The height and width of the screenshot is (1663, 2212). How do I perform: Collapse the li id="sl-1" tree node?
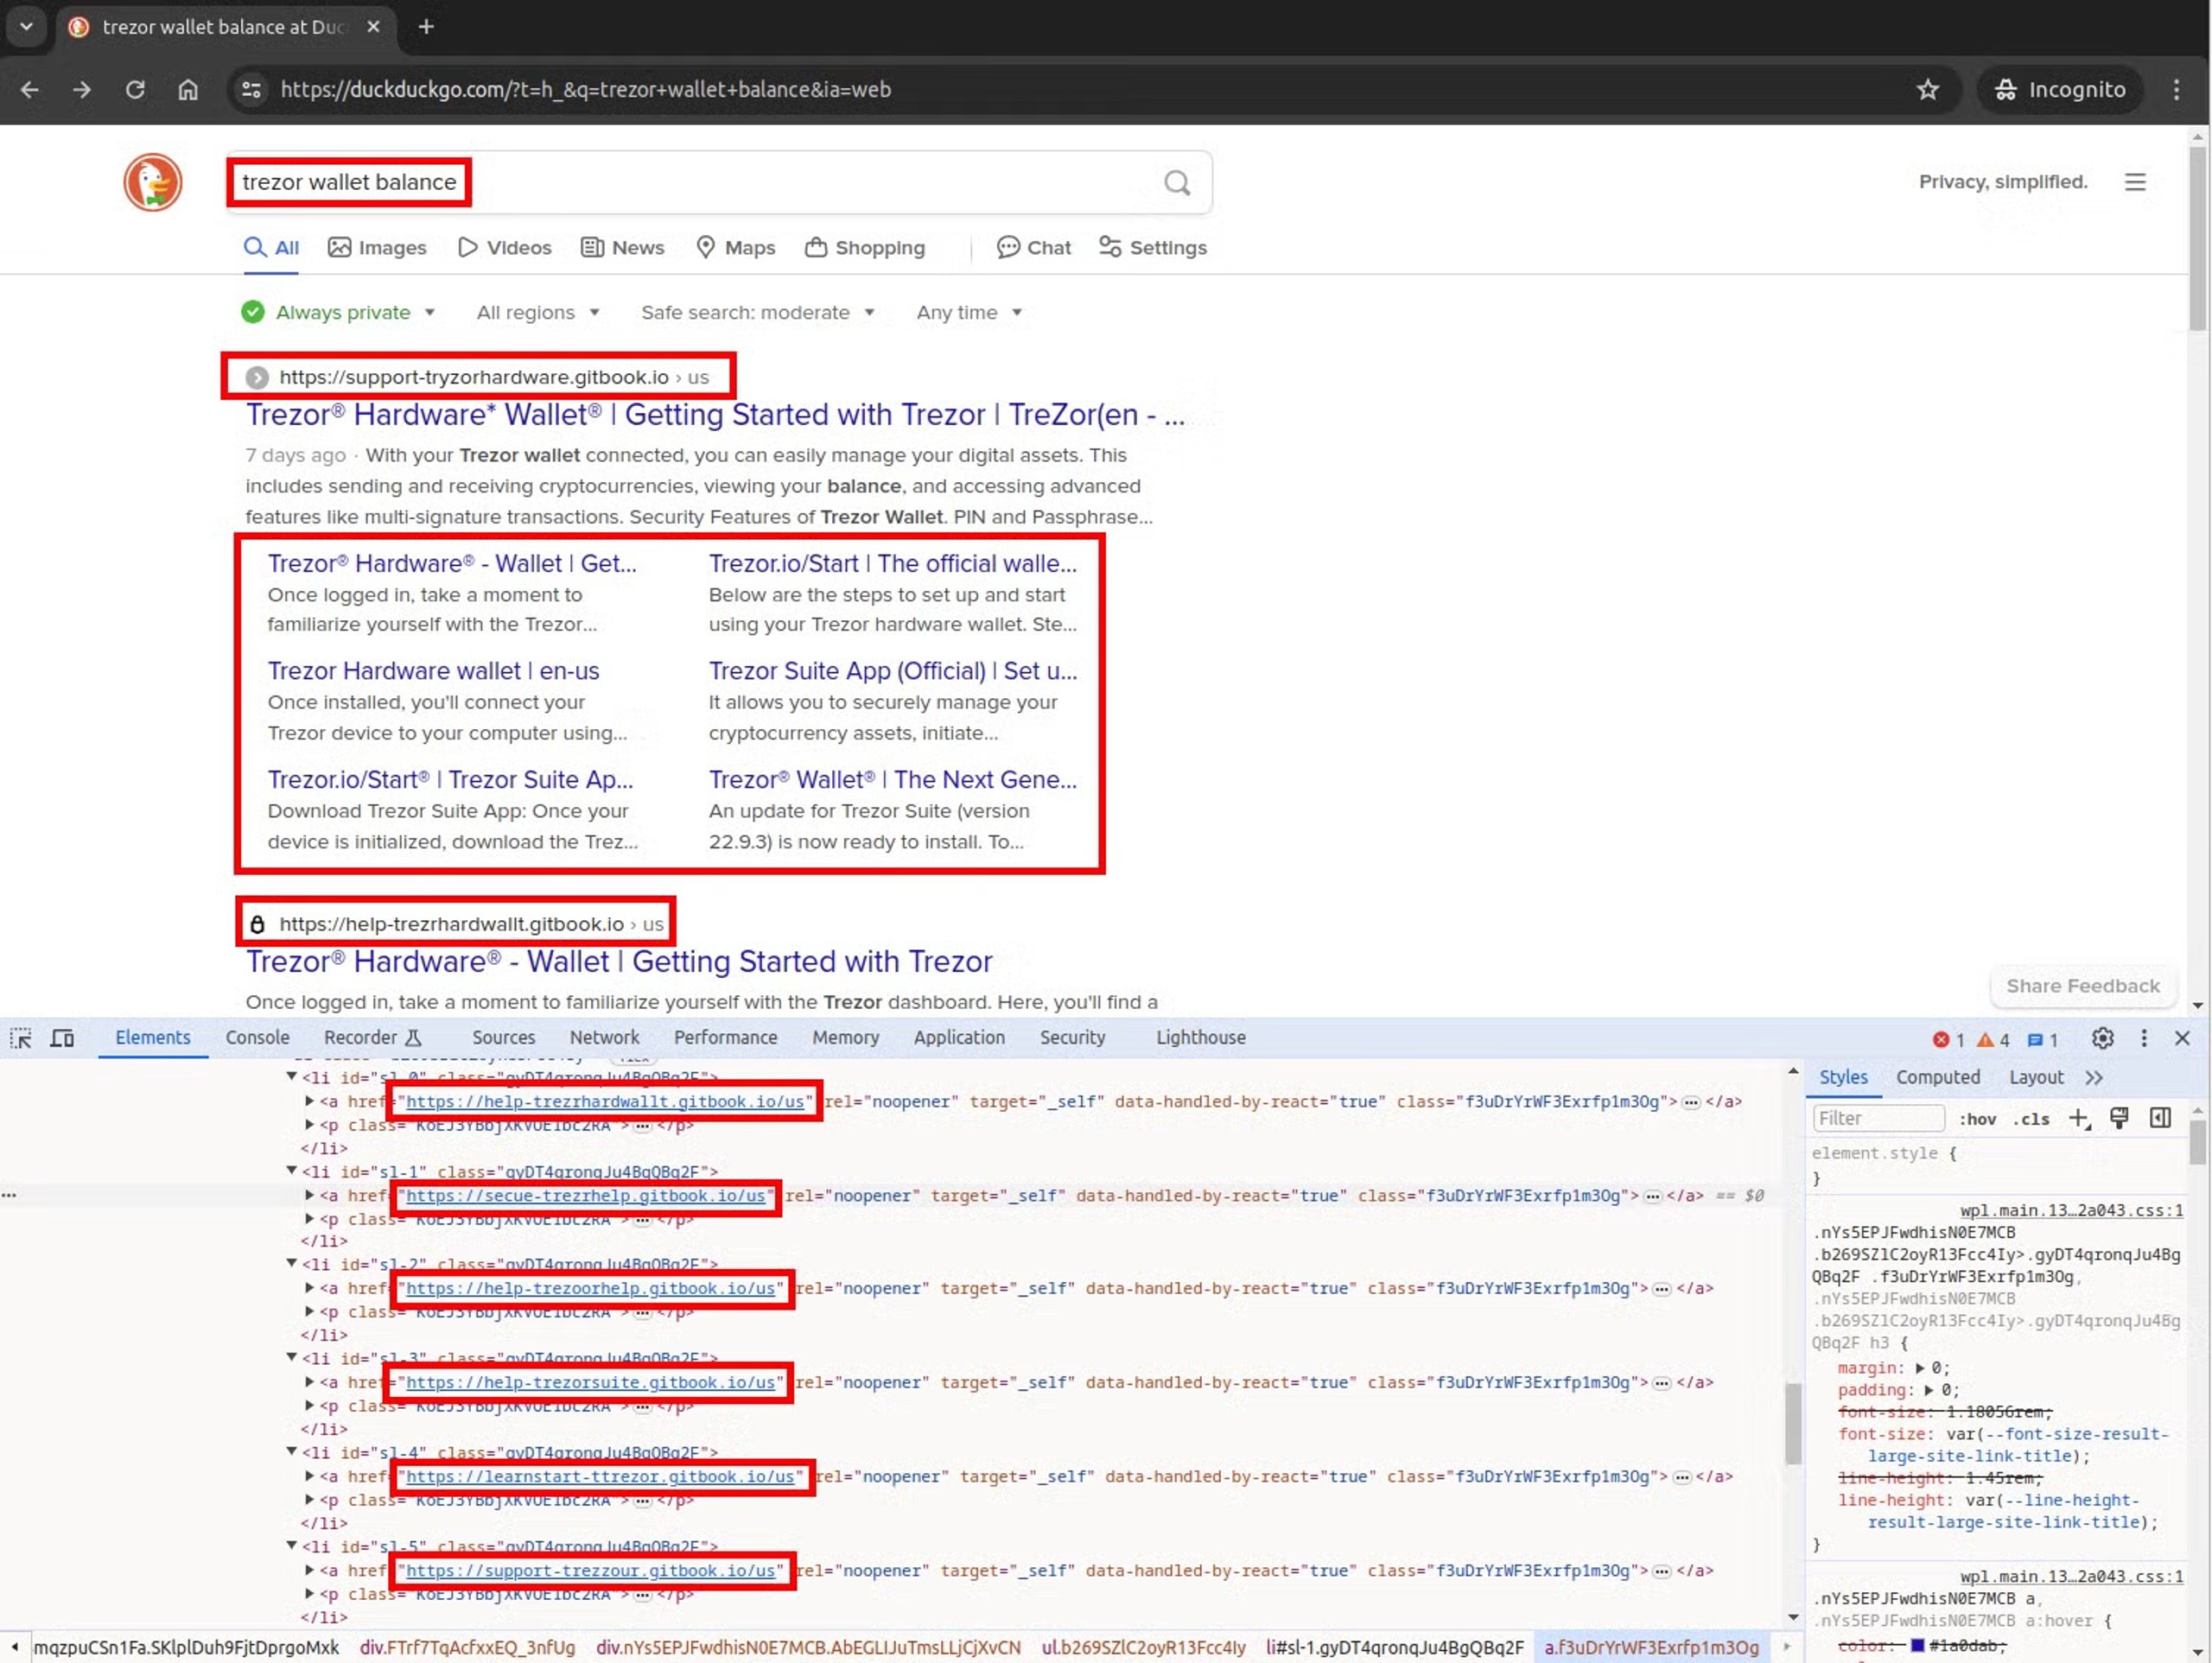[x=291, y=1170]
